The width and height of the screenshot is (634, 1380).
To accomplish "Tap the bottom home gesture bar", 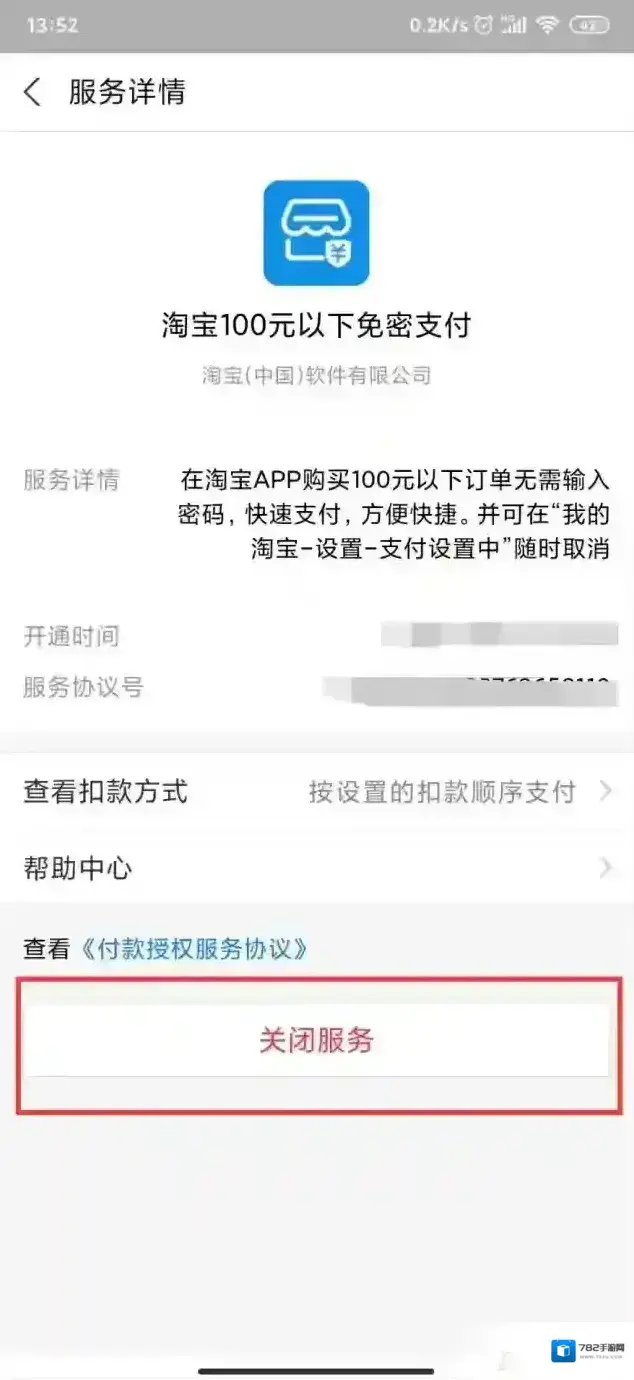I will (x=316, y=1371).
